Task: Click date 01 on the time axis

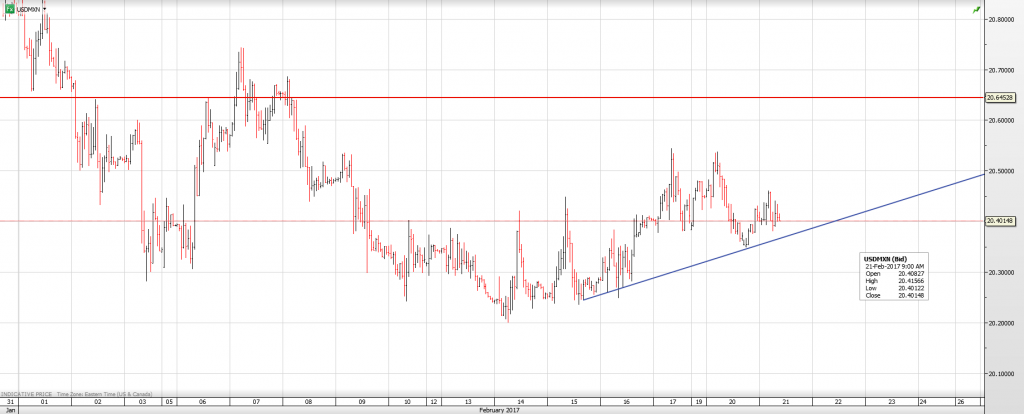Action: tap(45, 402)
